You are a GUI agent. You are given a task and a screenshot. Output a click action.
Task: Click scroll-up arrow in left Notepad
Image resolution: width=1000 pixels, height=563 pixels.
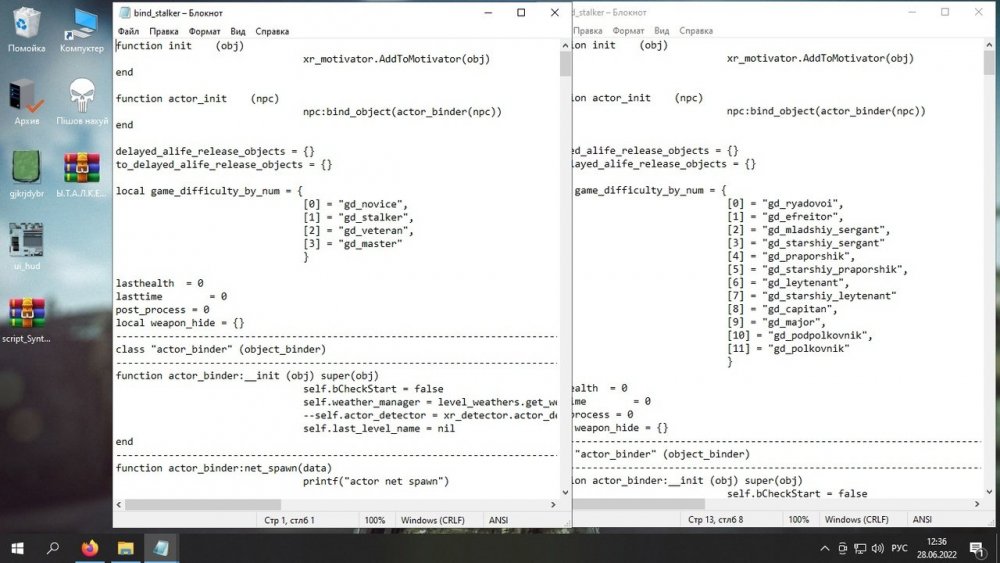(x=565, y=46)
